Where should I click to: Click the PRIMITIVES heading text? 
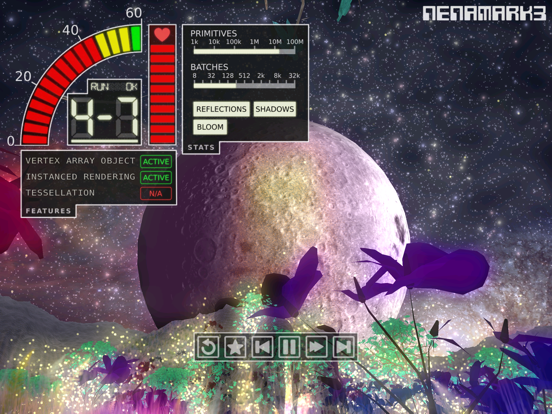tap(214, 33)
